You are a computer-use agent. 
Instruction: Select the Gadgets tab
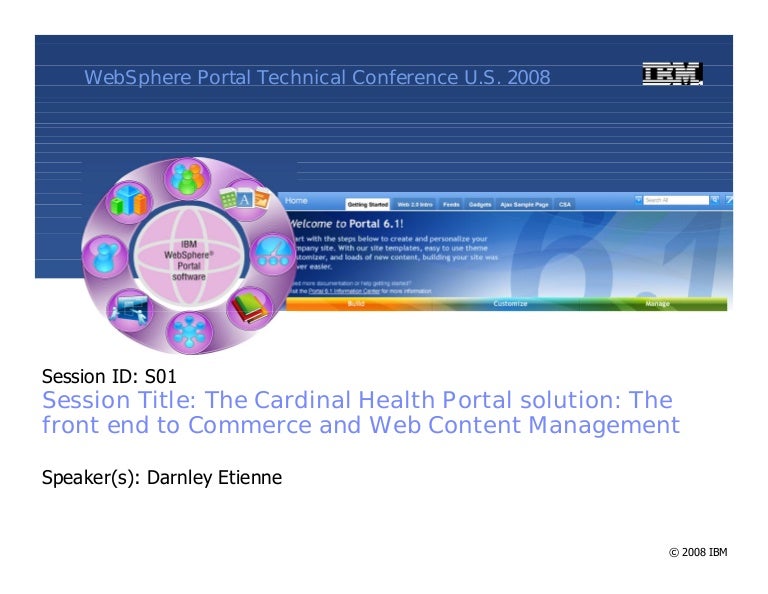(x=480, y=203)
